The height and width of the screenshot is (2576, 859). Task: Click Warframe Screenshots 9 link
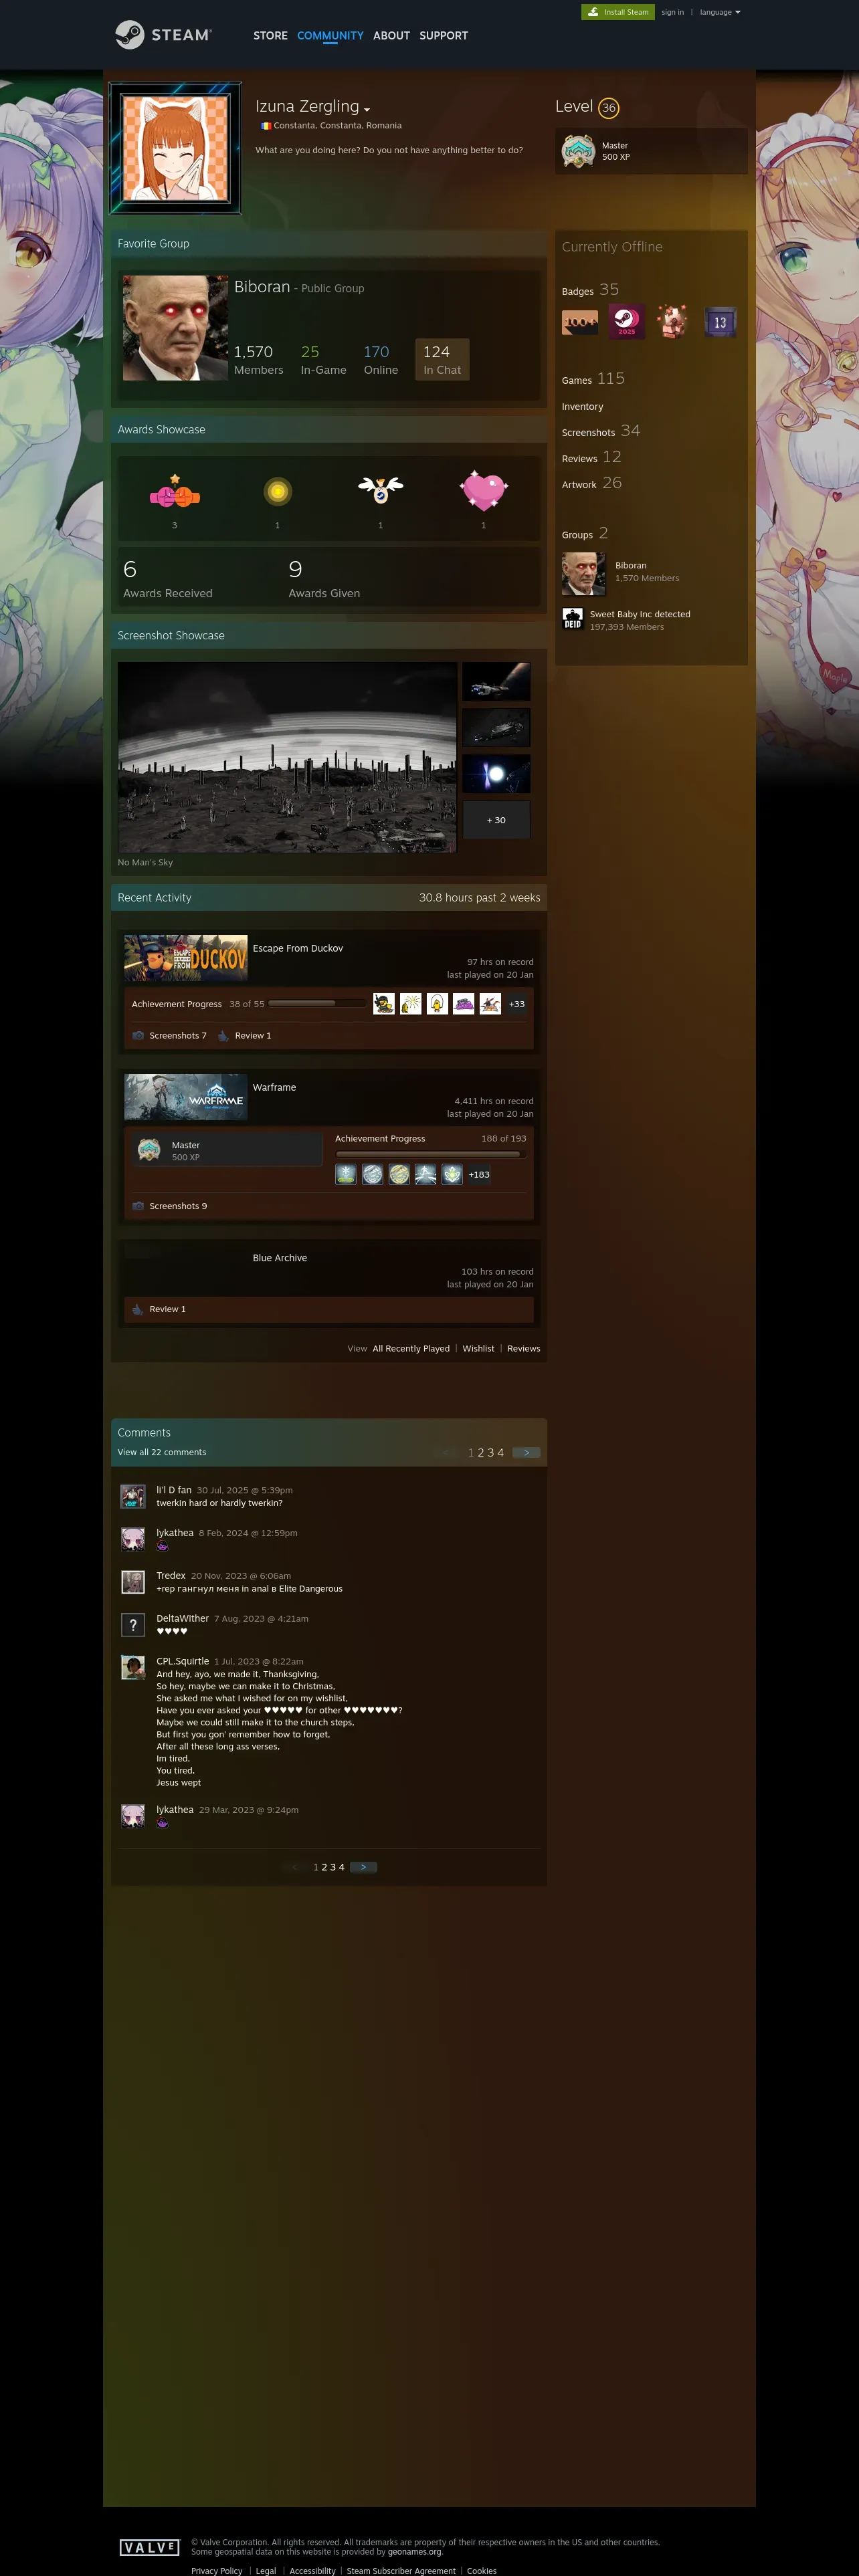click(178, 1206)
